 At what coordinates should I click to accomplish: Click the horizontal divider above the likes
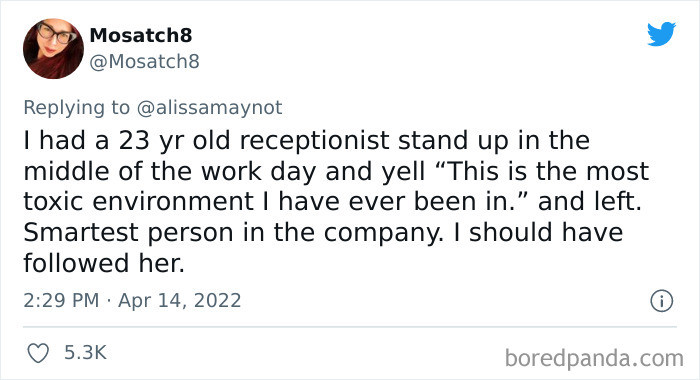pos(350,327)
